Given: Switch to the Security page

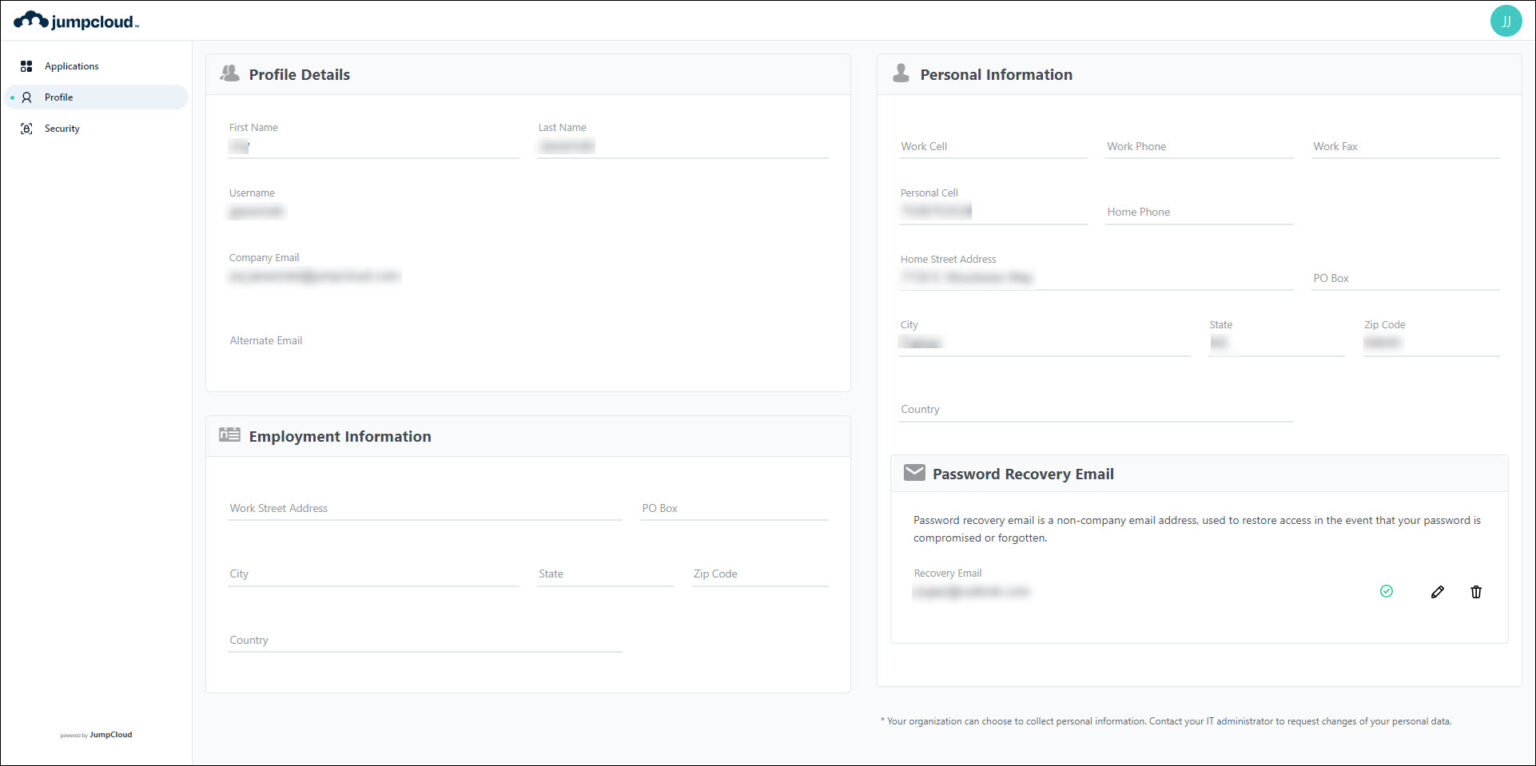Looking at the screenshot, I should [62, 128].
